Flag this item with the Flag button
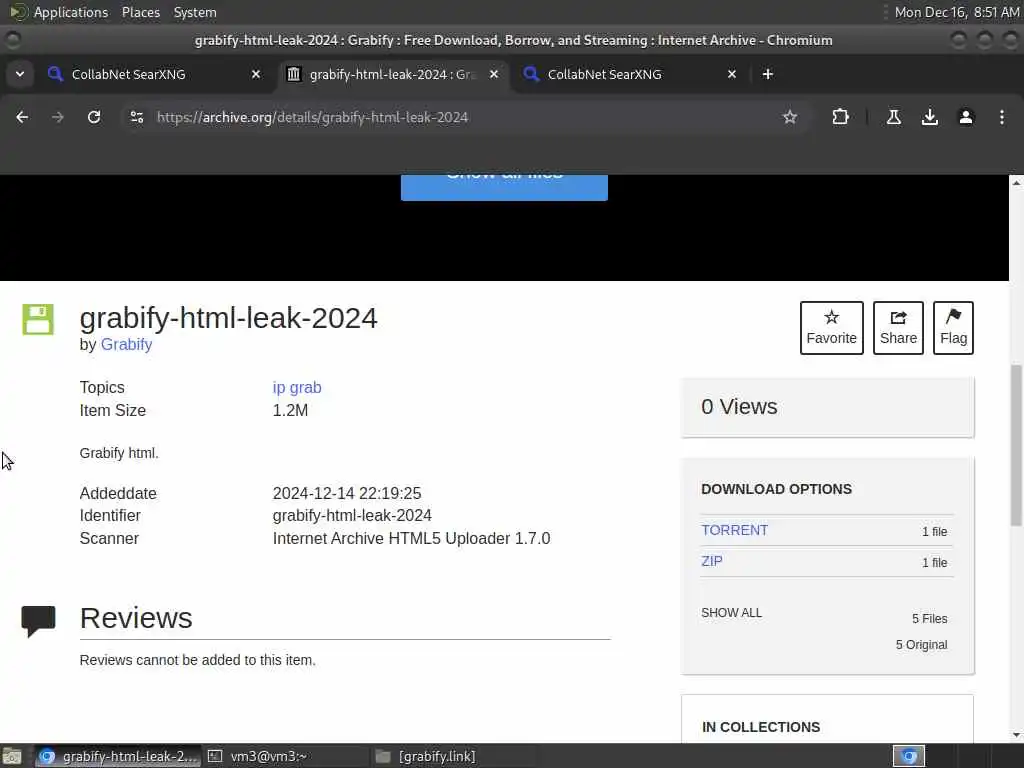 tap(953, 328)
